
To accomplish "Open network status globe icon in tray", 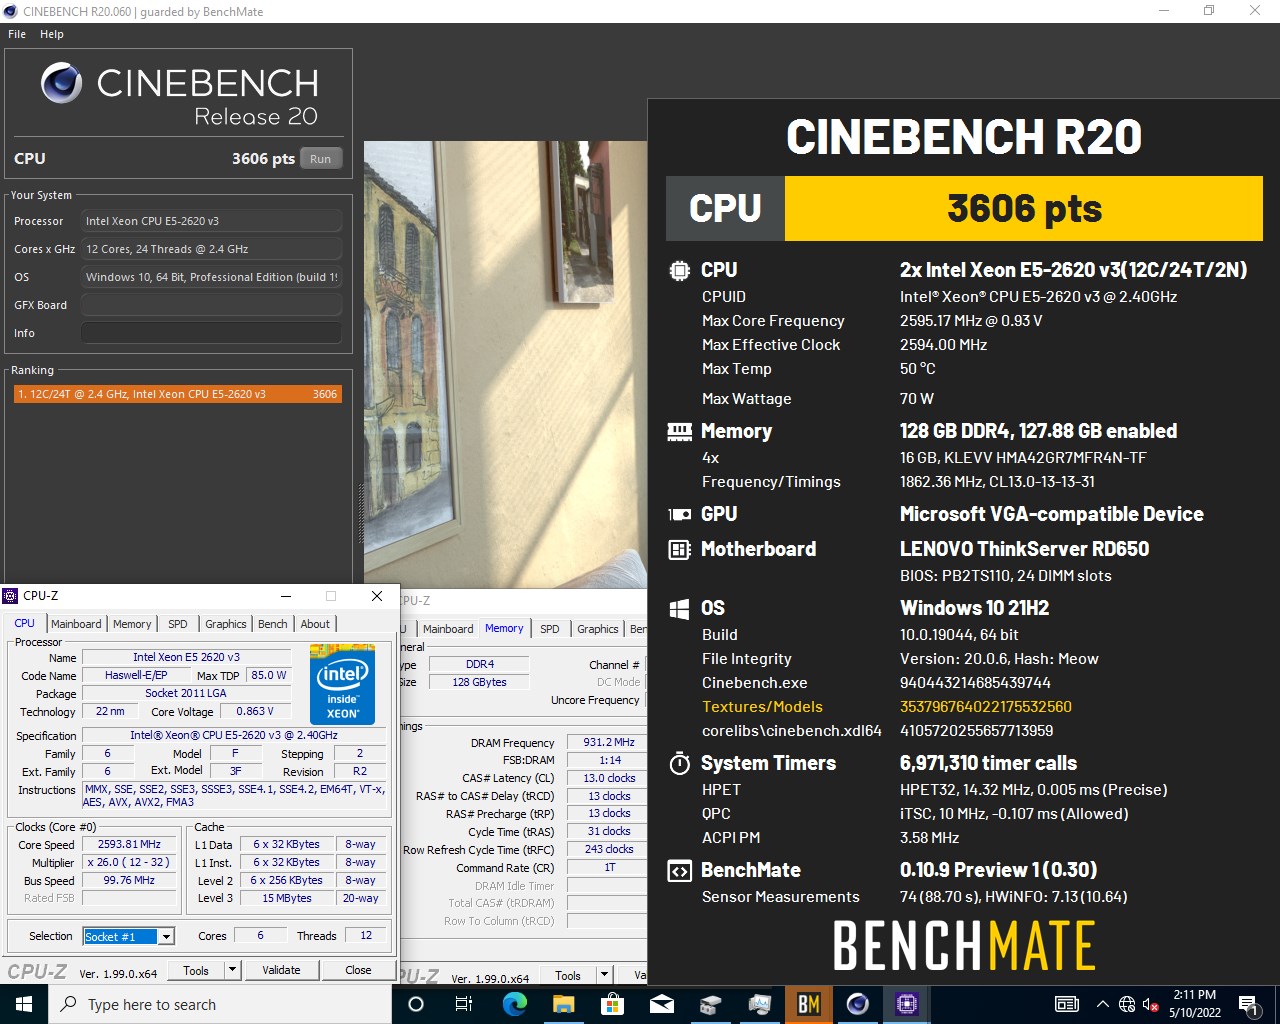I will 1127,1004.
